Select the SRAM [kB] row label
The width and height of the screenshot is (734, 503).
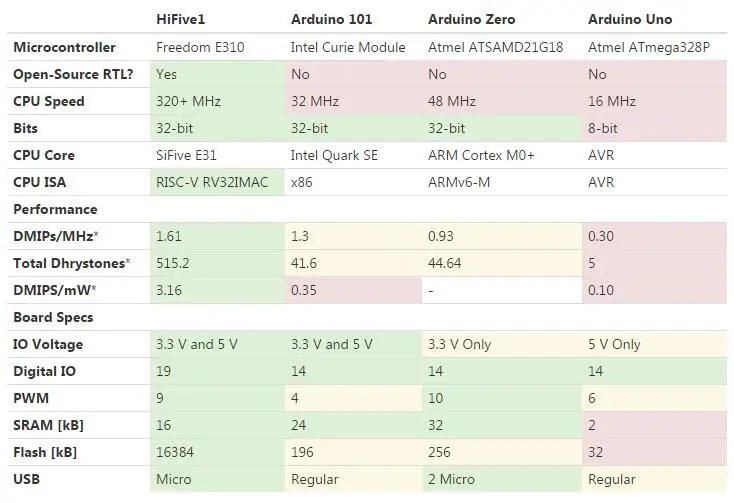pos(48,425)
